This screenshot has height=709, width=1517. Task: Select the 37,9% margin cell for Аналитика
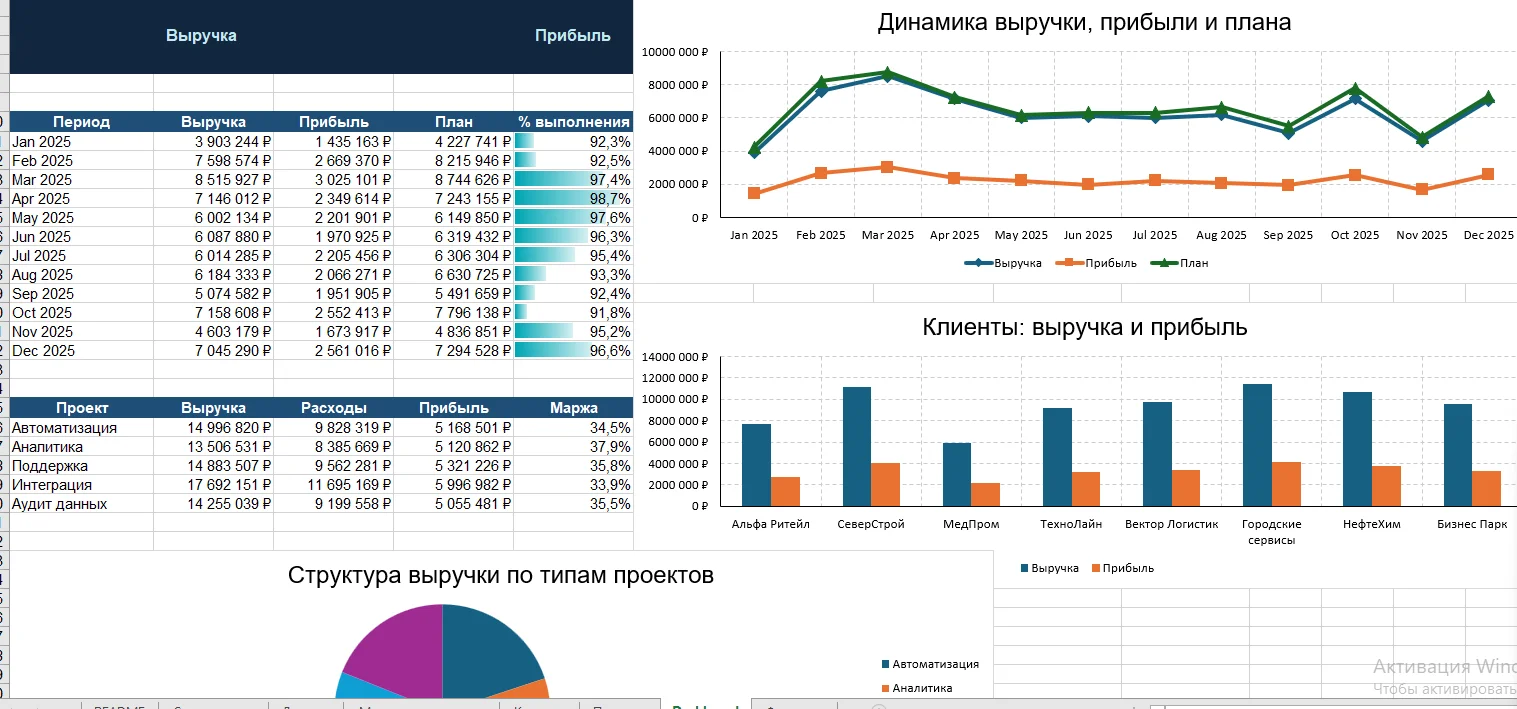574,447
